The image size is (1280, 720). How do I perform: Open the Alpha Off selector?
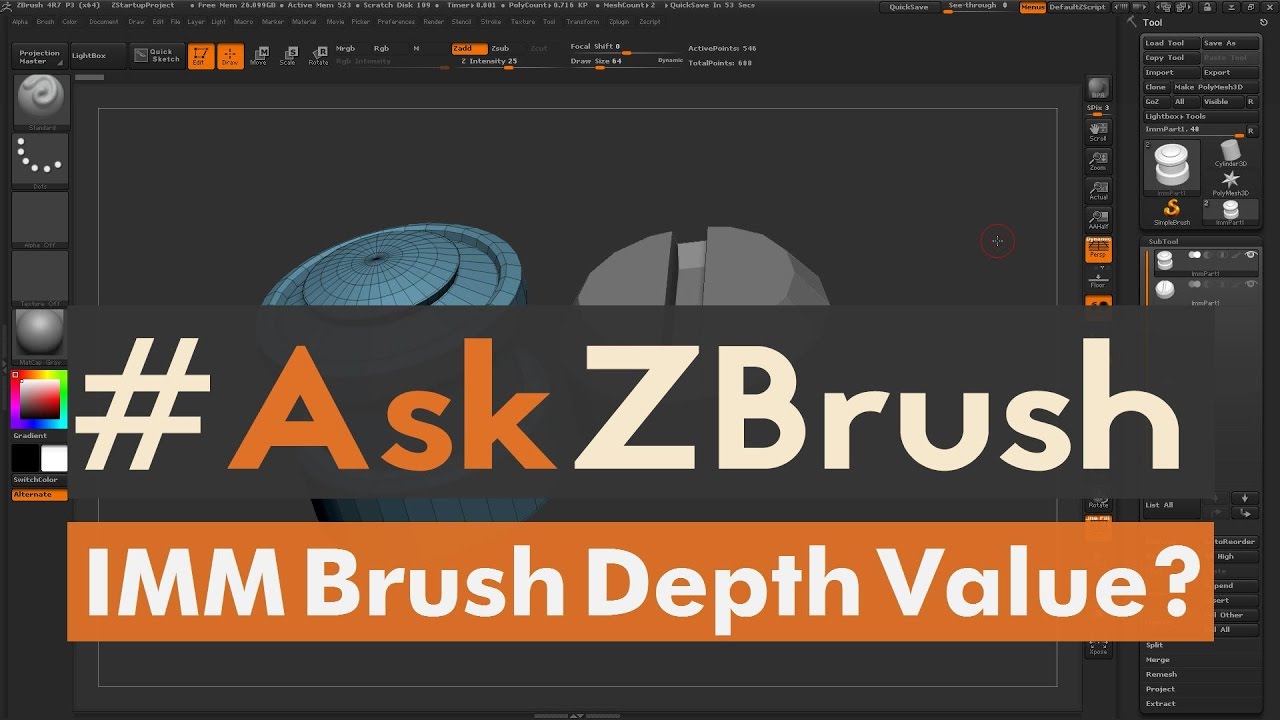(x=40, y=219)
